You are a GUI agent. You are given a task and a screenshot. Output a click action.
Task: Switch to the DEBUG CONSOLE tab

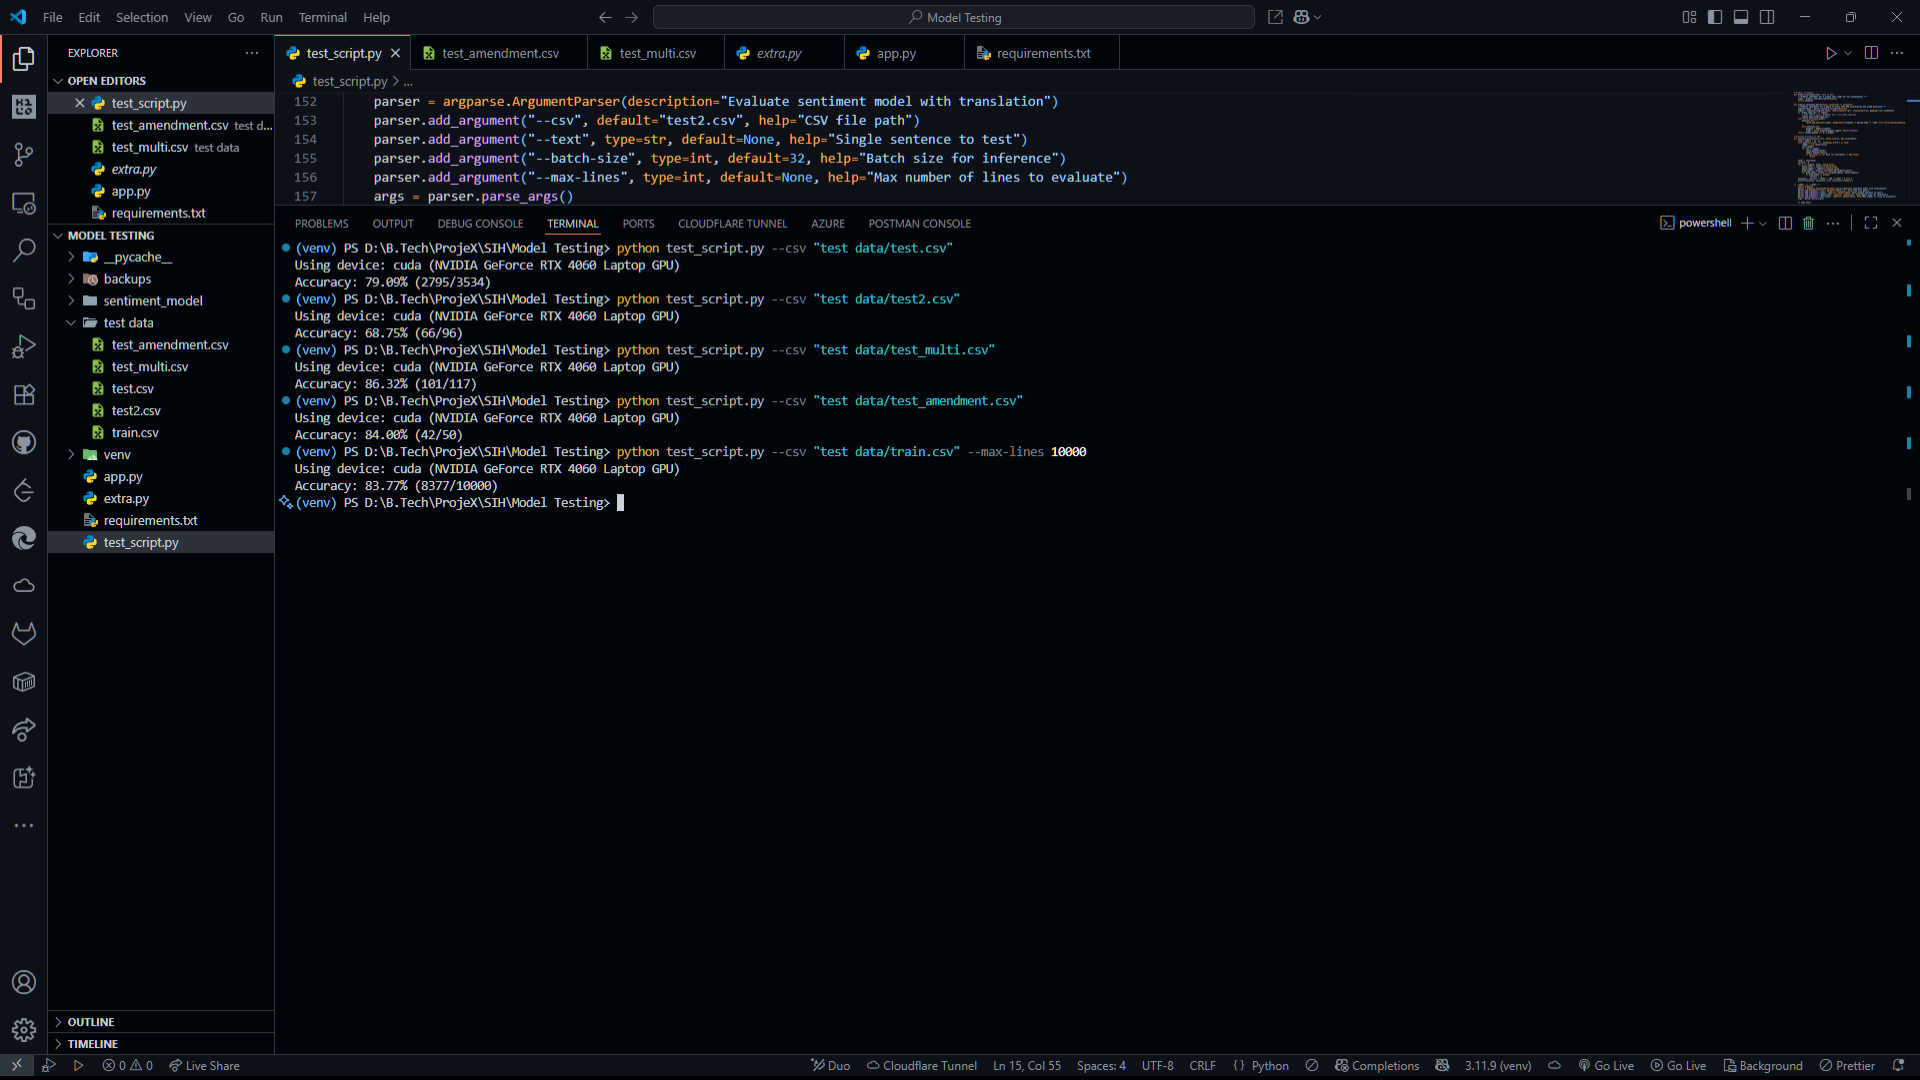click(480, 224)
